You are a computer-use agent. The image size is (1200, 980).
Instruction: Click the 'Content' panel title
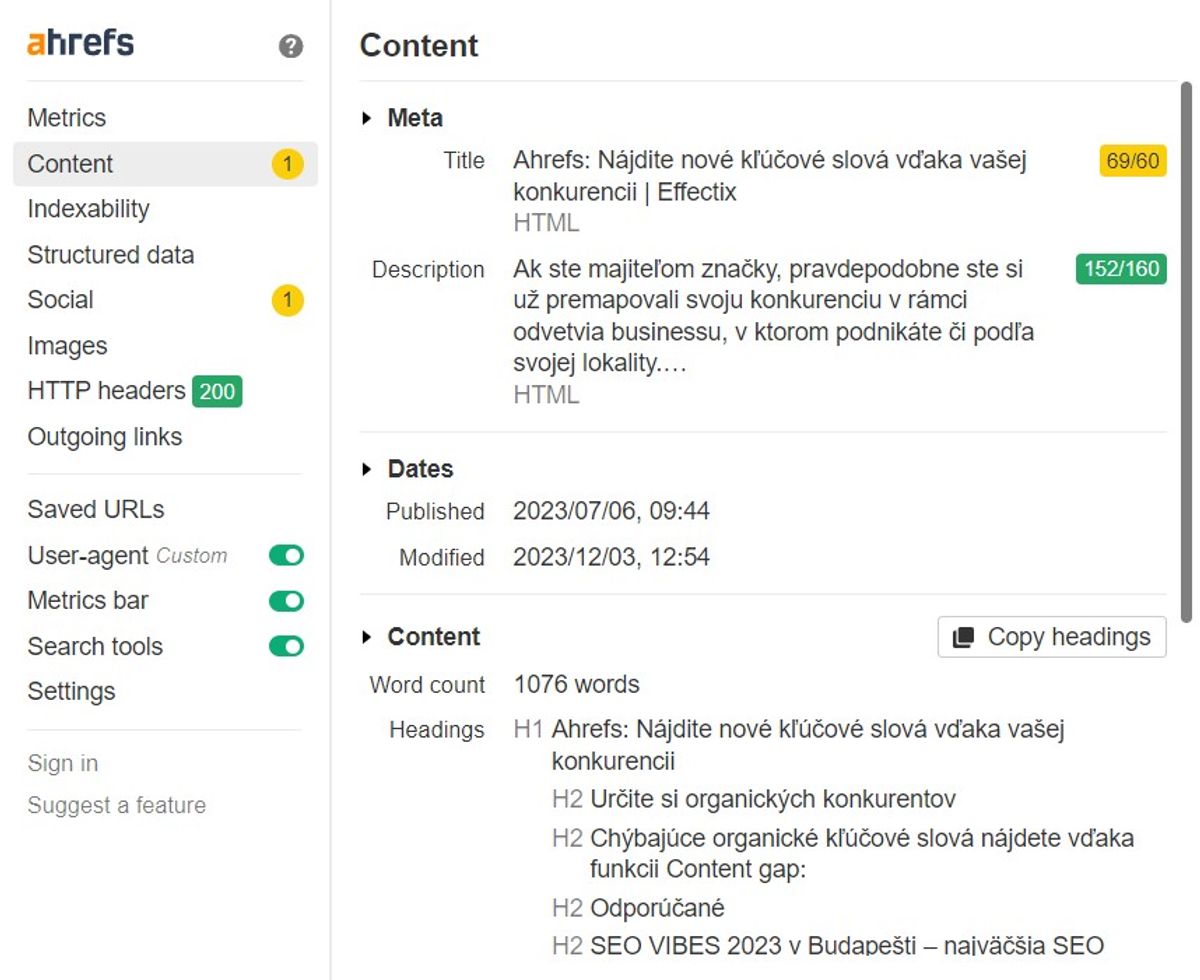pos(419,46)
